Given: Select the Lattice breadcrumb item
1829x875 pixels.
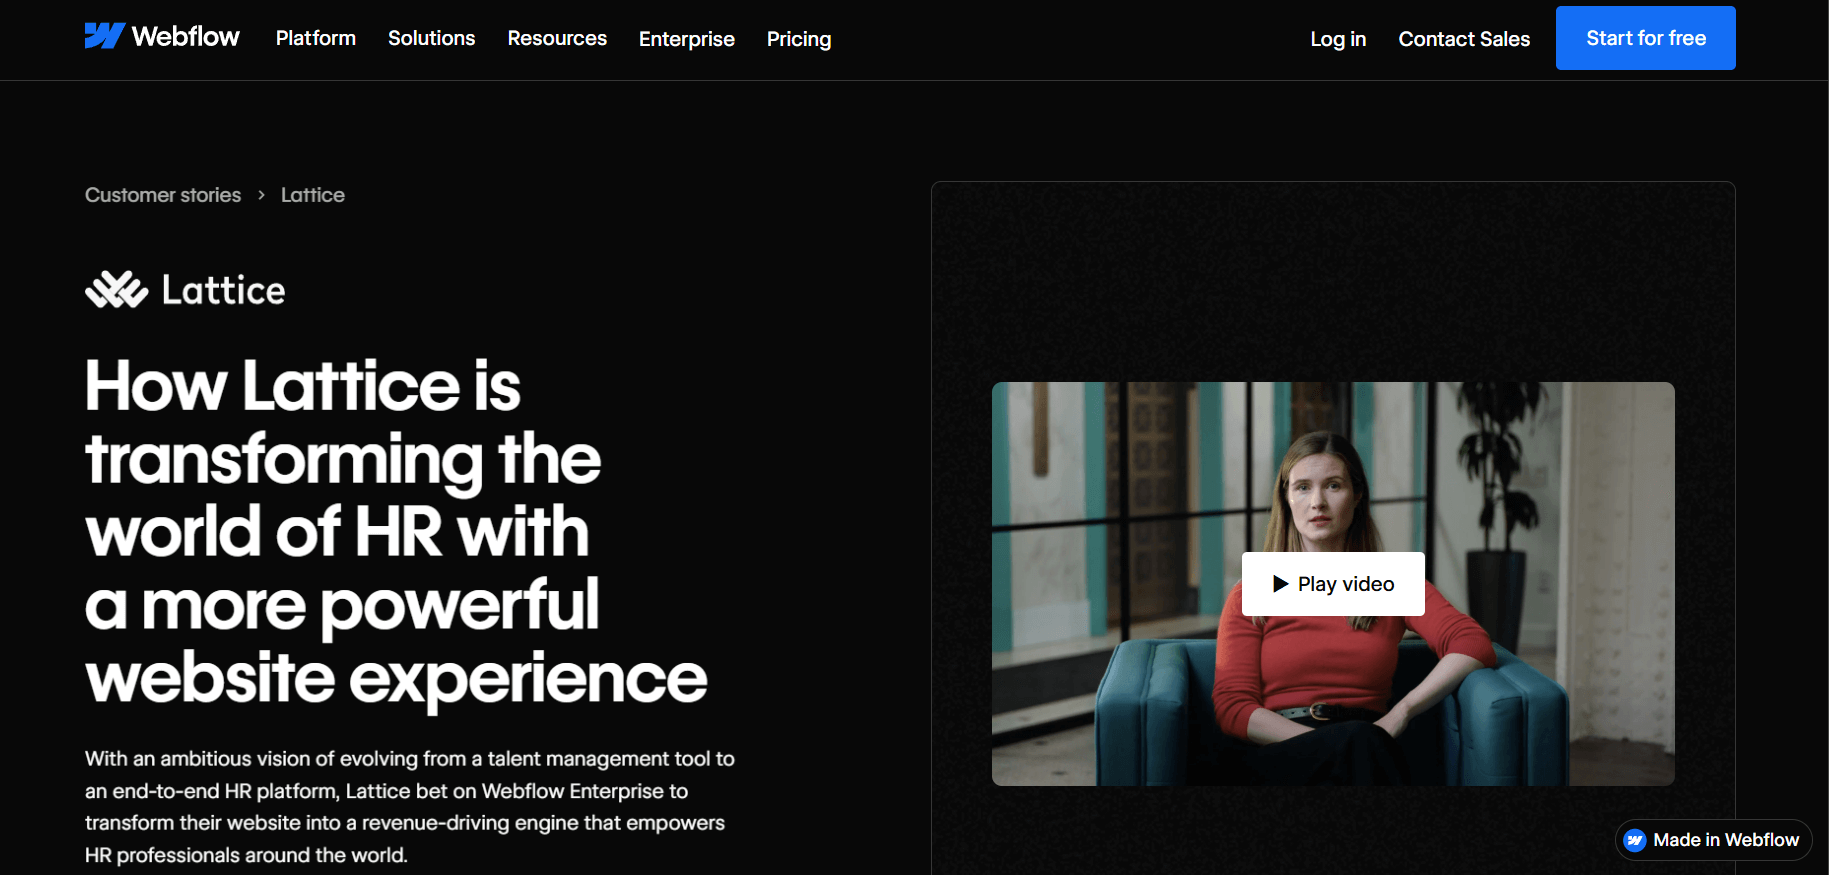Looking at the screenshot, I should coord(312,195).
